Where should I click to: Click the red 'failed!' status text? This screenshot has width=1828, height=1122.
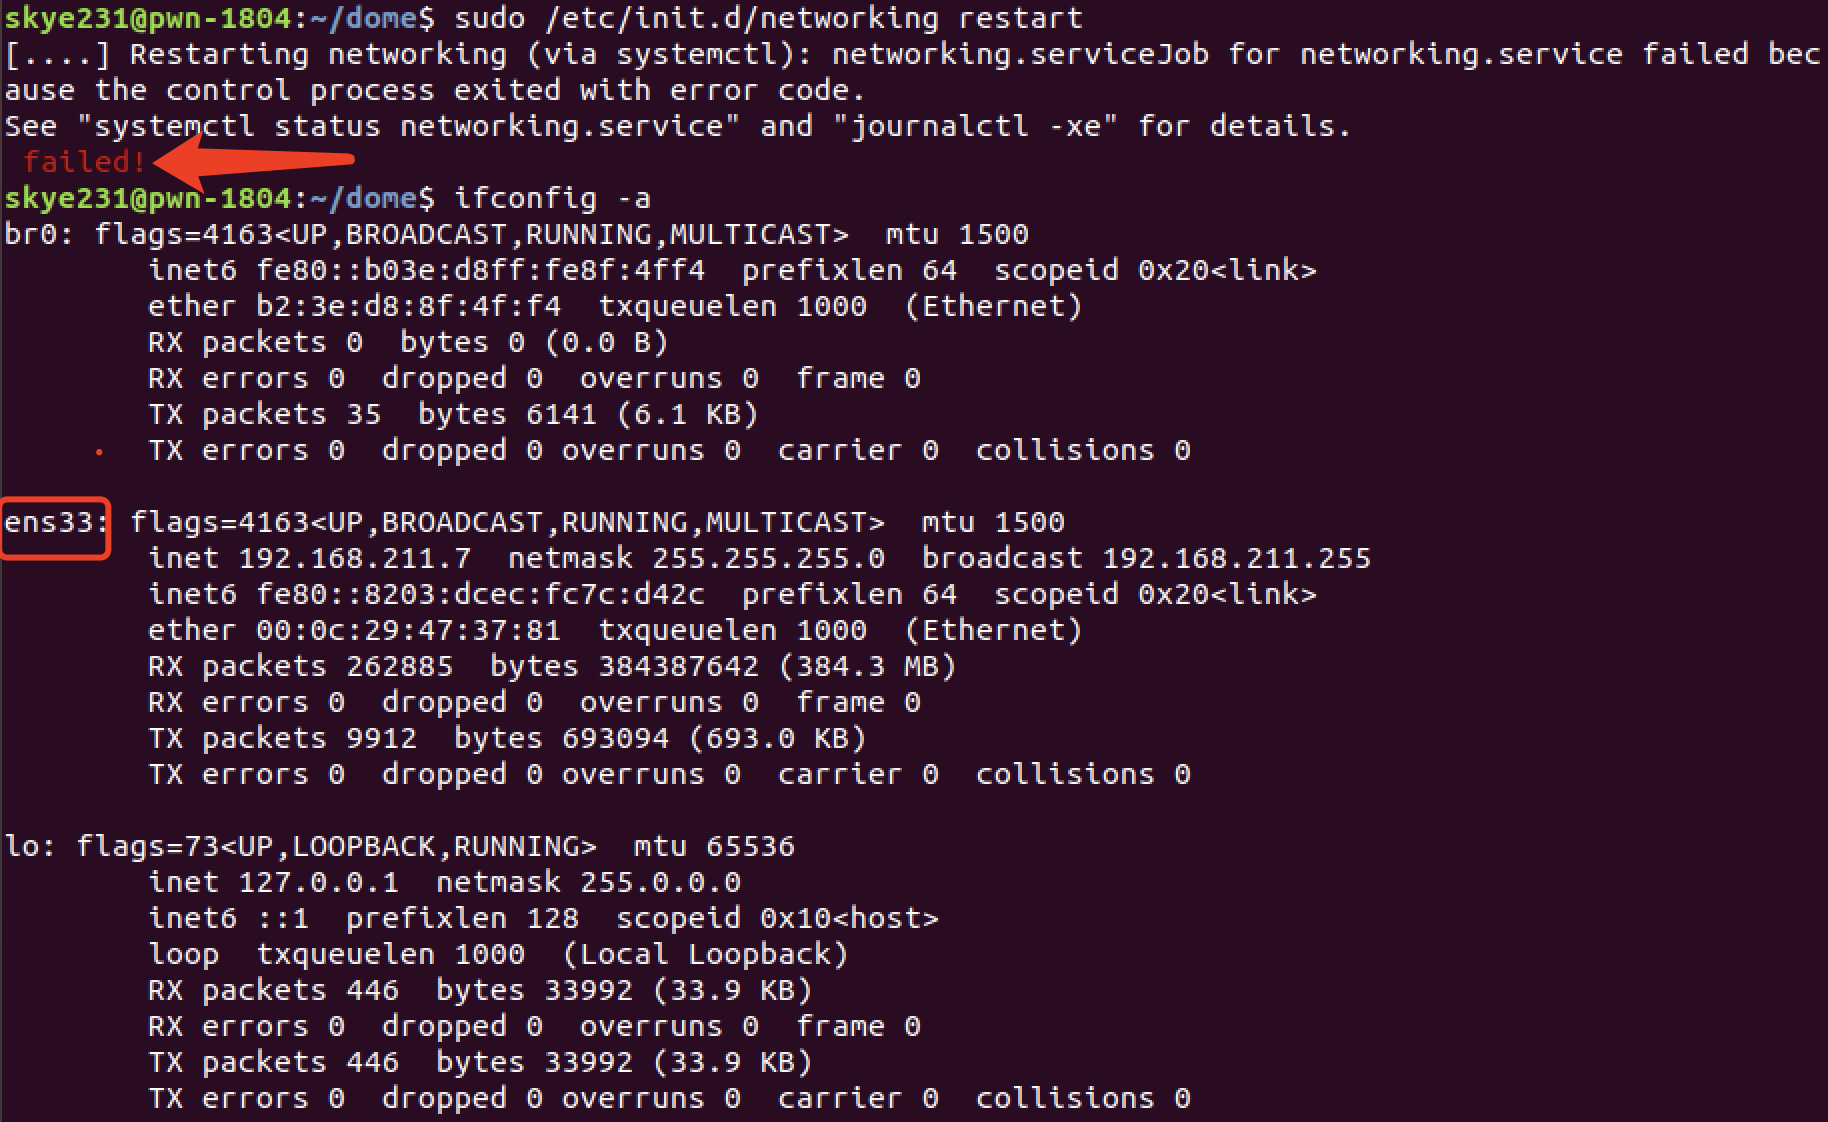pyautogui.click(x=85, y=162)
